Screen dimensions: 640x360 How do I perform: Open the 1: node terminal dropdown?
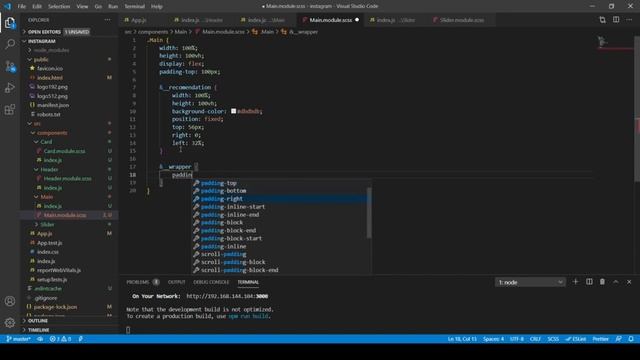530,282
